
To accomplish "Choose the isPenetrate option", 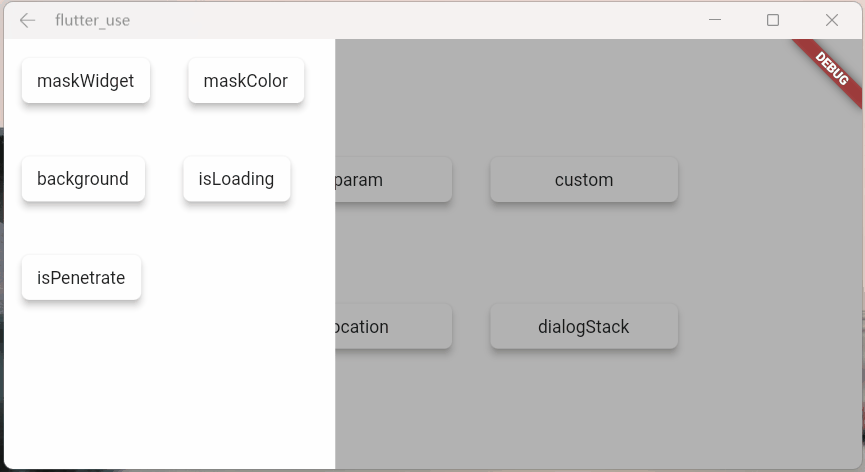I will [x=82, y=277].
